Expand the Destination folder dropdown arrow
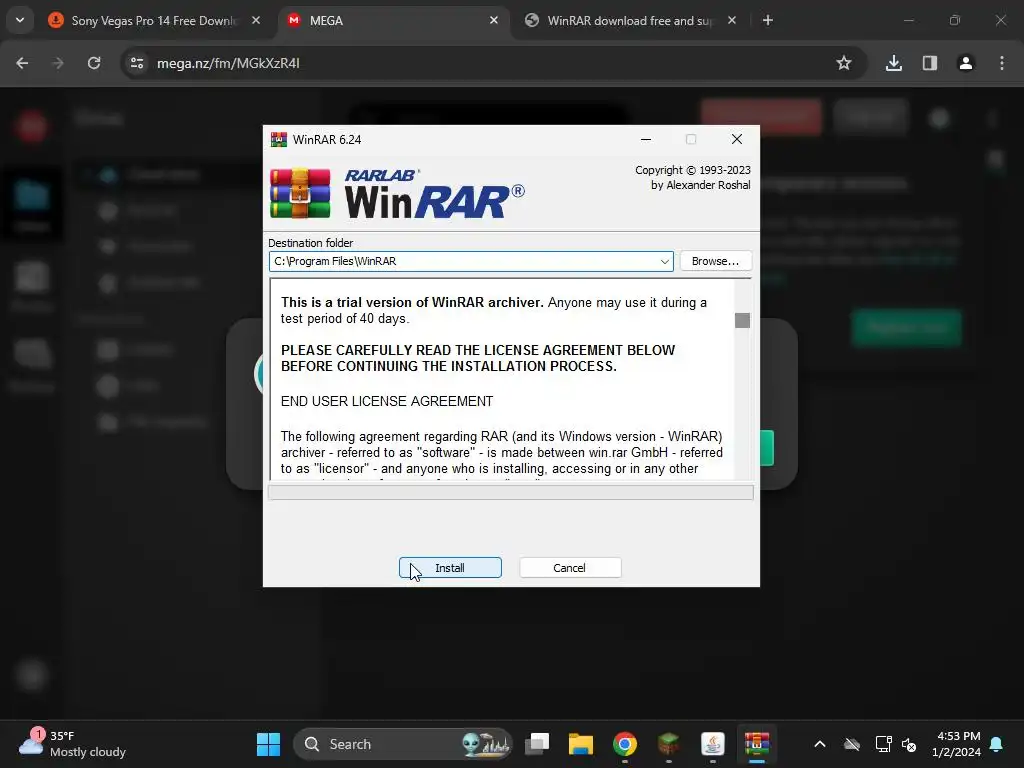This screenshot has height=768, width=1024. [x=664, y=261]
